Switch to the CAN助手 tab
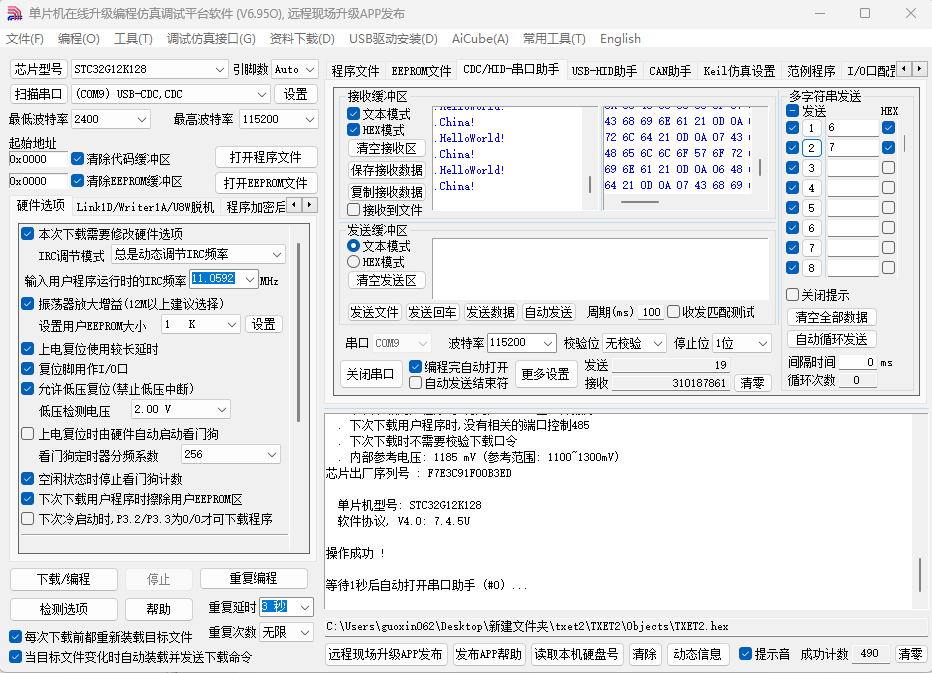 coord(669,71)
